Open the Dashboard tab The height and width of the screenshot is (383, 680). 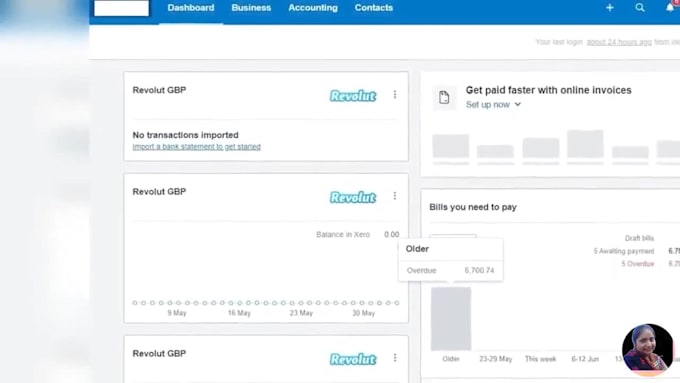coord(191,8)
